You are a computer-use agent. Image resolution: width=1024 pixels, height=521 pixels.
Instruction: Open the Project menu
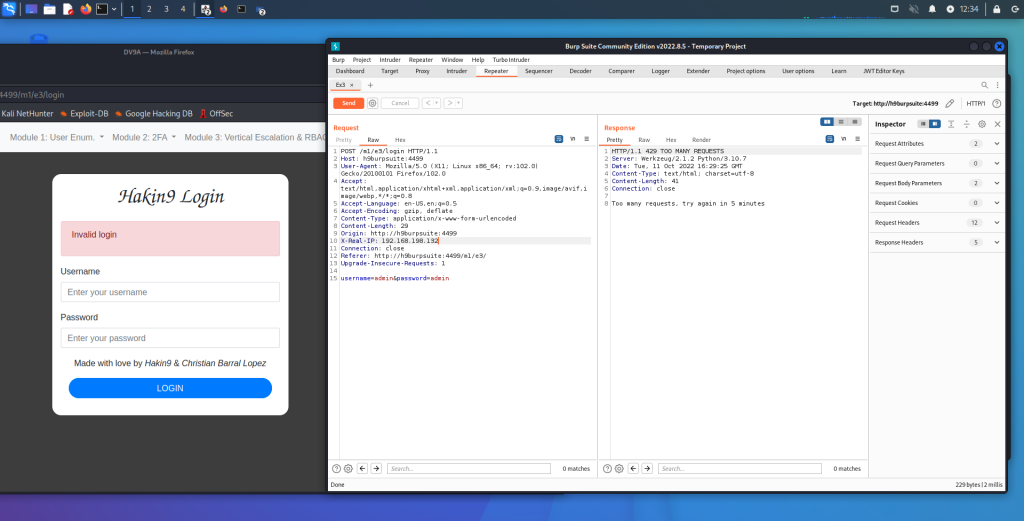pos(361,59)
